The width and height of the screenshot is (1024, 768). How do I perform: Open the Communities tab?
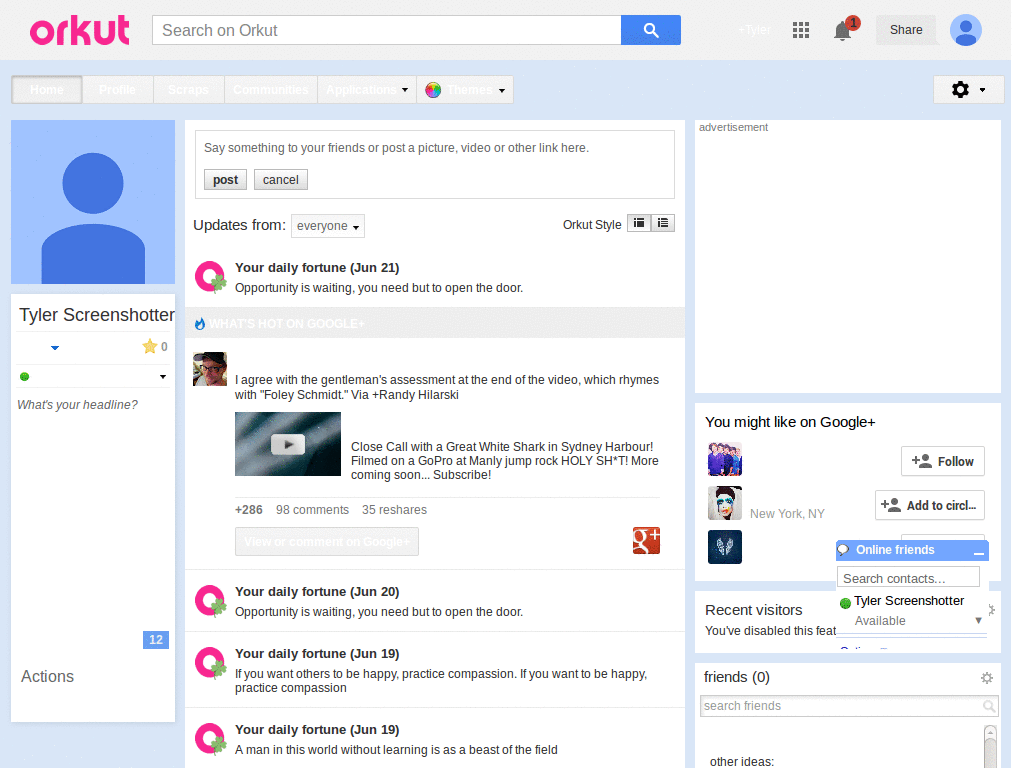(x=270, y=90)
